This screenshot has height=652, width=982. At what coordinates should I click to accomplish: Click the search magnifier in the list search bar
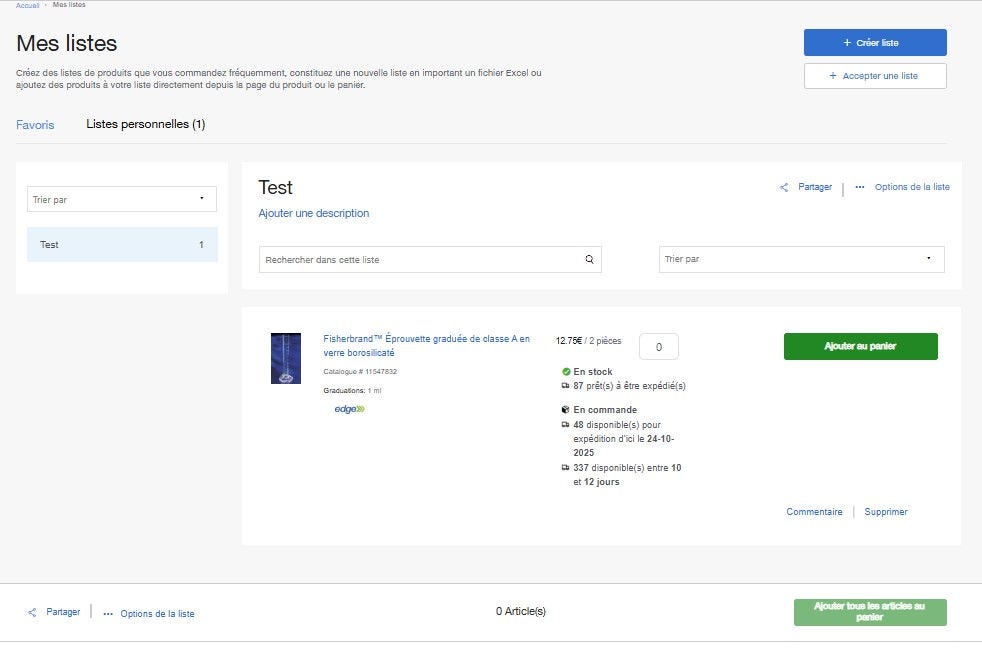589,259
